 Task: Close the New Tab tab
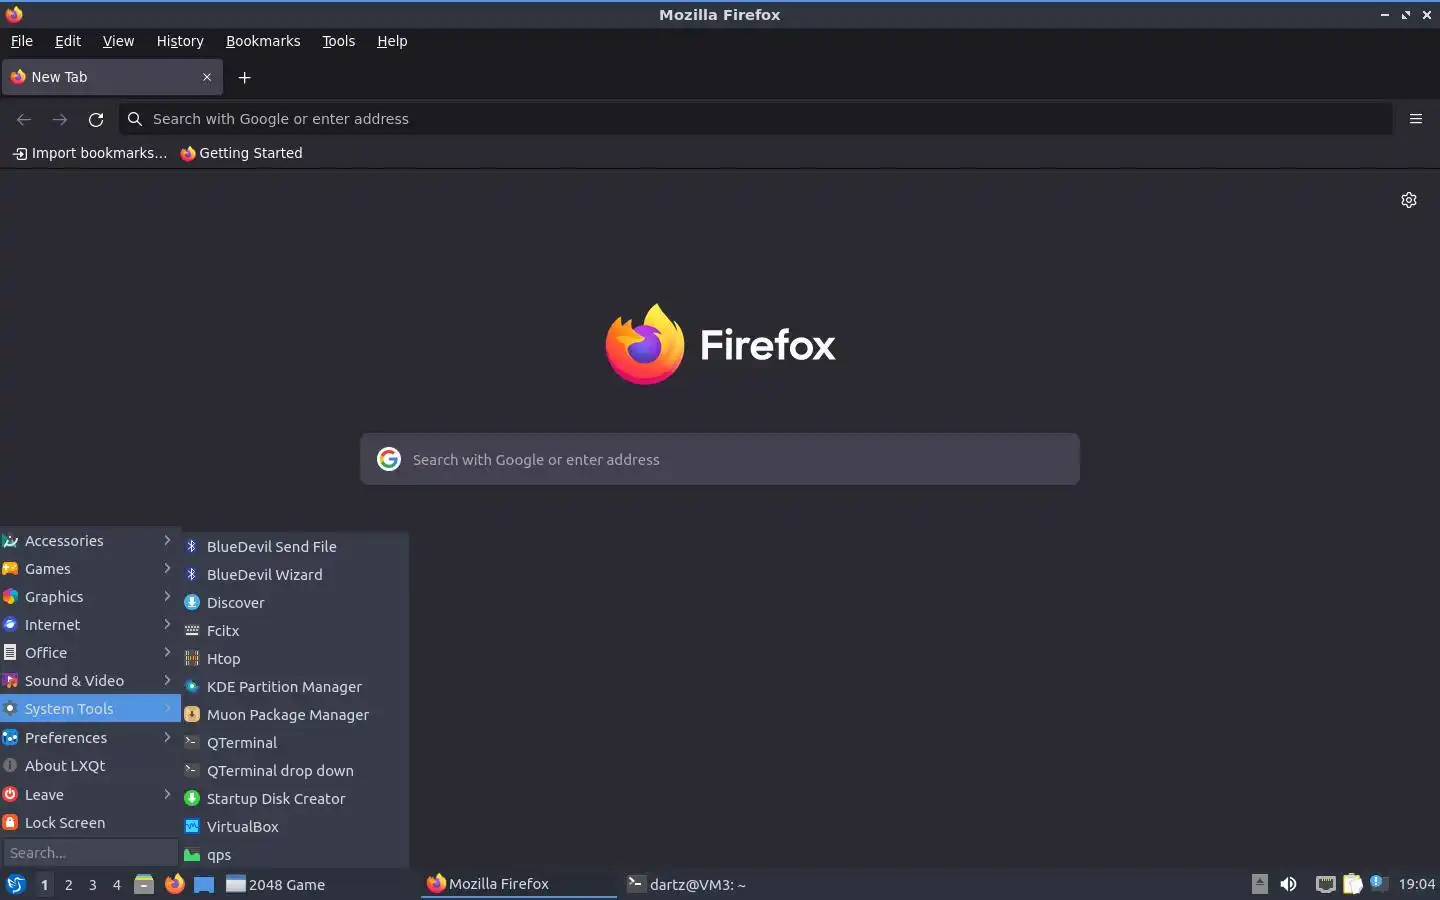(207, 77)
